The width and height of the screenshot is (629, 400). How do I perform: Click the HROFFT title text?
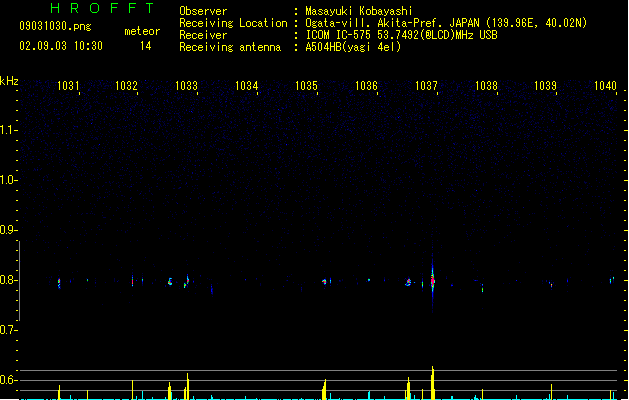click(x=103, y=8)
